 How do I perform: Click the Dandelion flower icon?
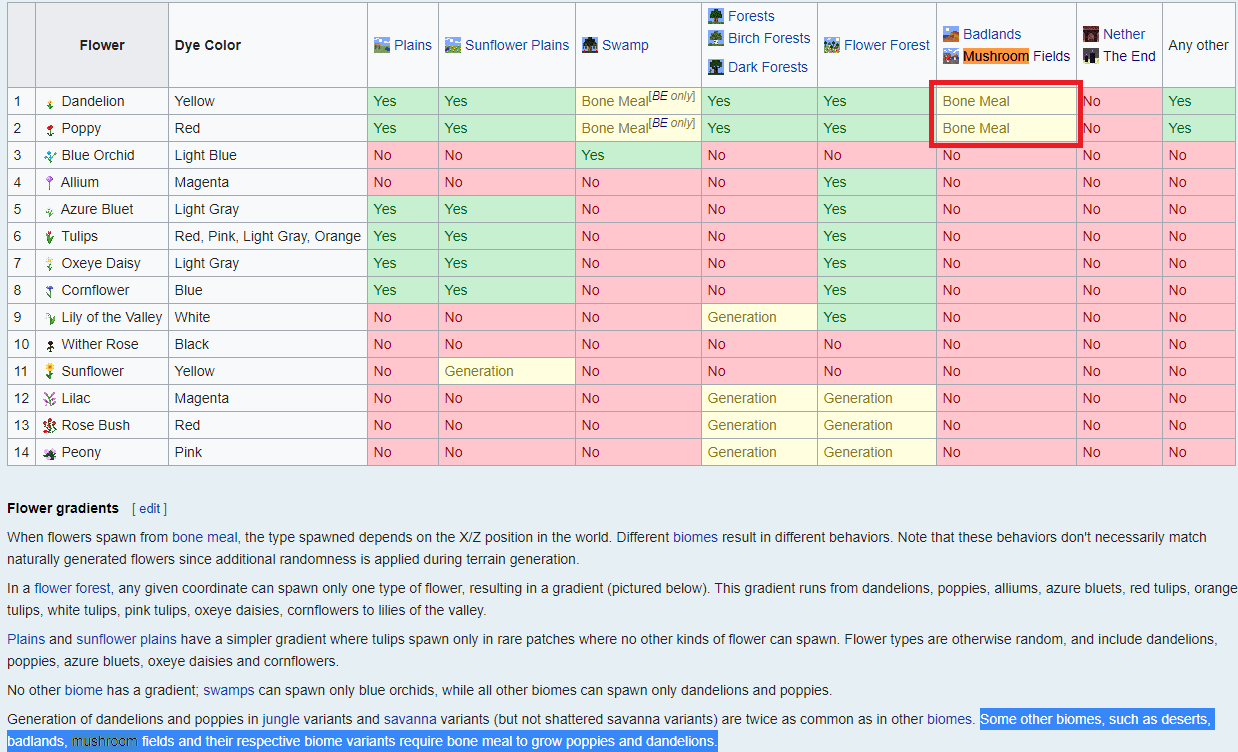click(50, 102)
